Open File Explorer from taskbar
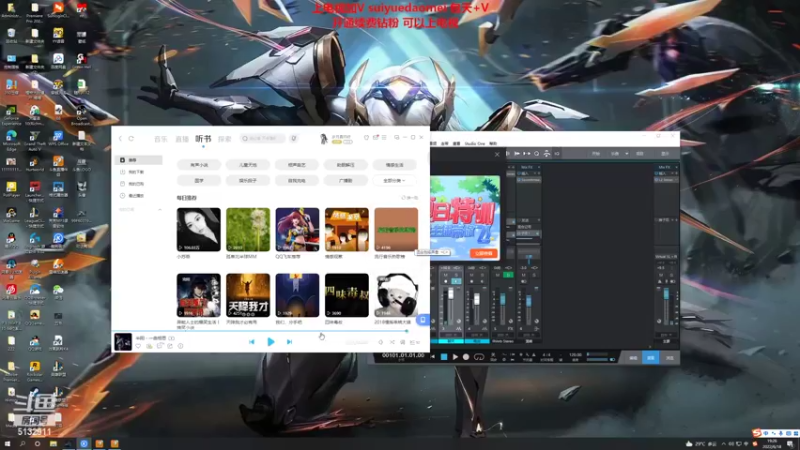The width and height of the screenshot is (800, 450). (53, 444)
